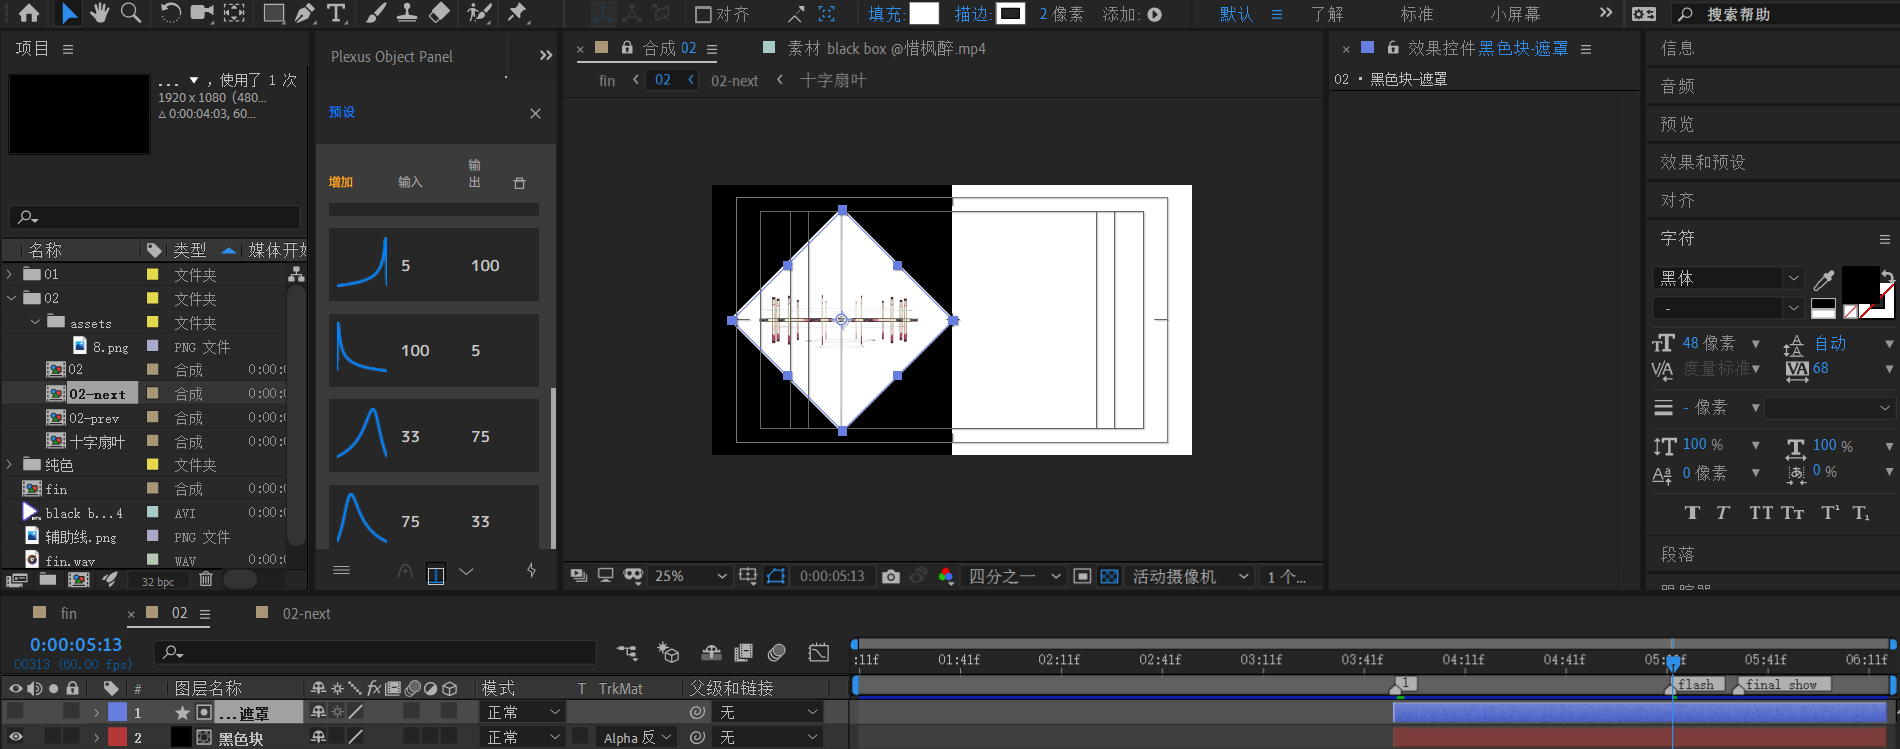Select the Eraser tool
The height and width of the screenshot is (749, 1900).
click(439, 13)
